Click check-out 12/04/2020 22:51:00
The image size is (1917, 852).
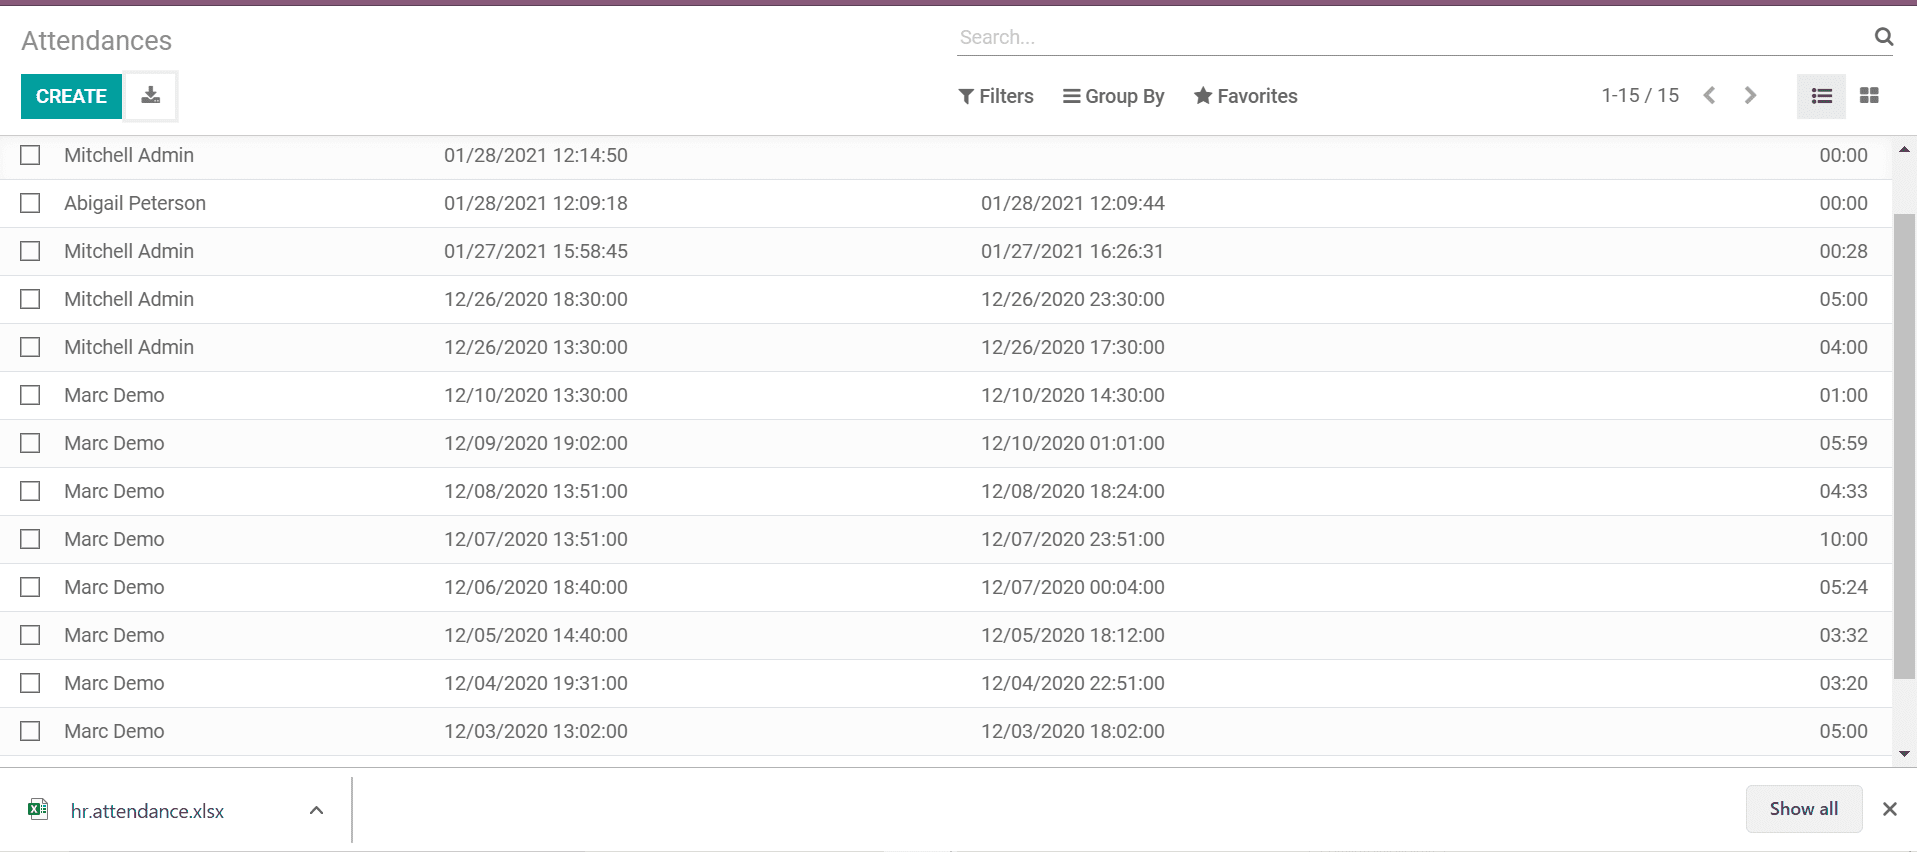coord(1073,683)
